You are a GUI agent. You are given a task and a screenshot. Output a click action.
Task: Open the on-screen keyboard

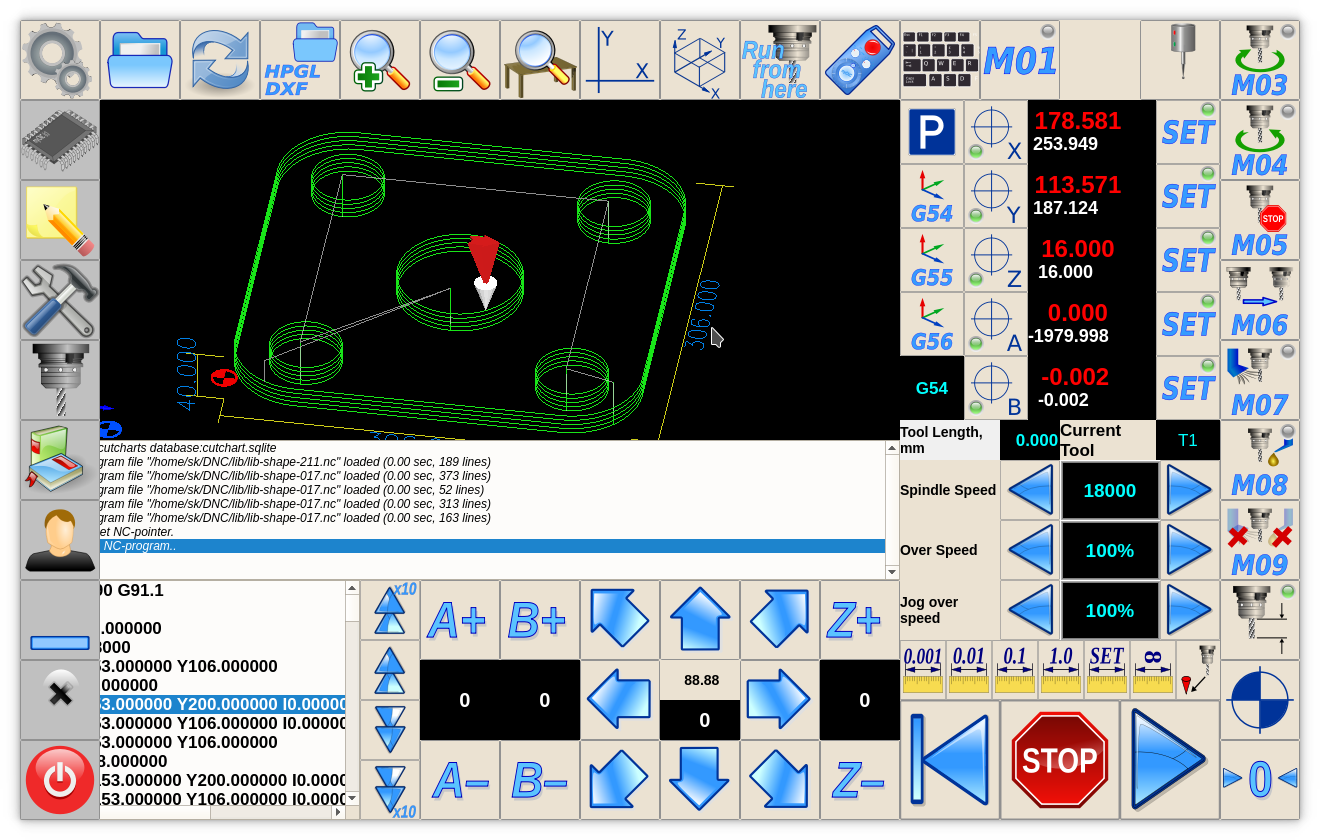[x=940, y=60]
